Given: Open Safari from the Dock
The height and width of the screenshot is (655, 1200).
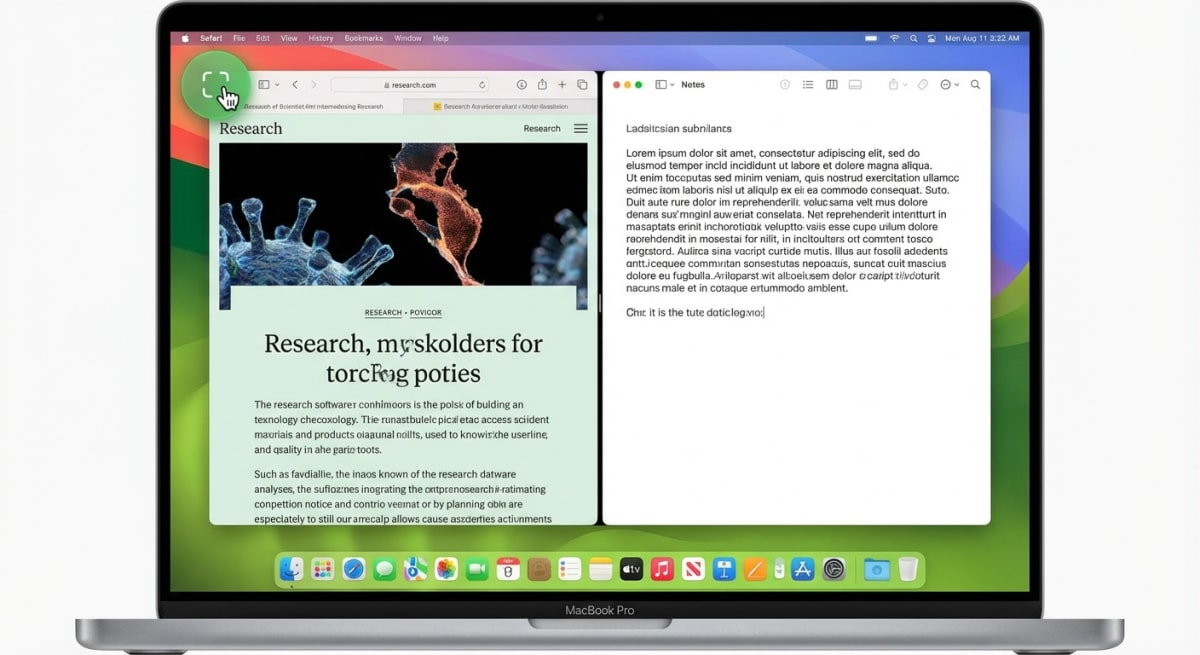Looking at the screenshot, I should [354, 569].
